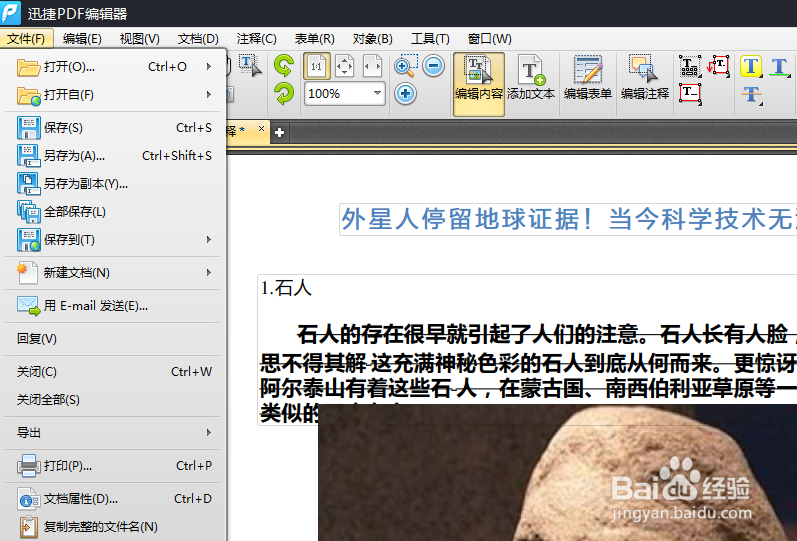This screenshot has width=797, height=541.
Task: Zoom out with minus button
Action: click(433, 66)
